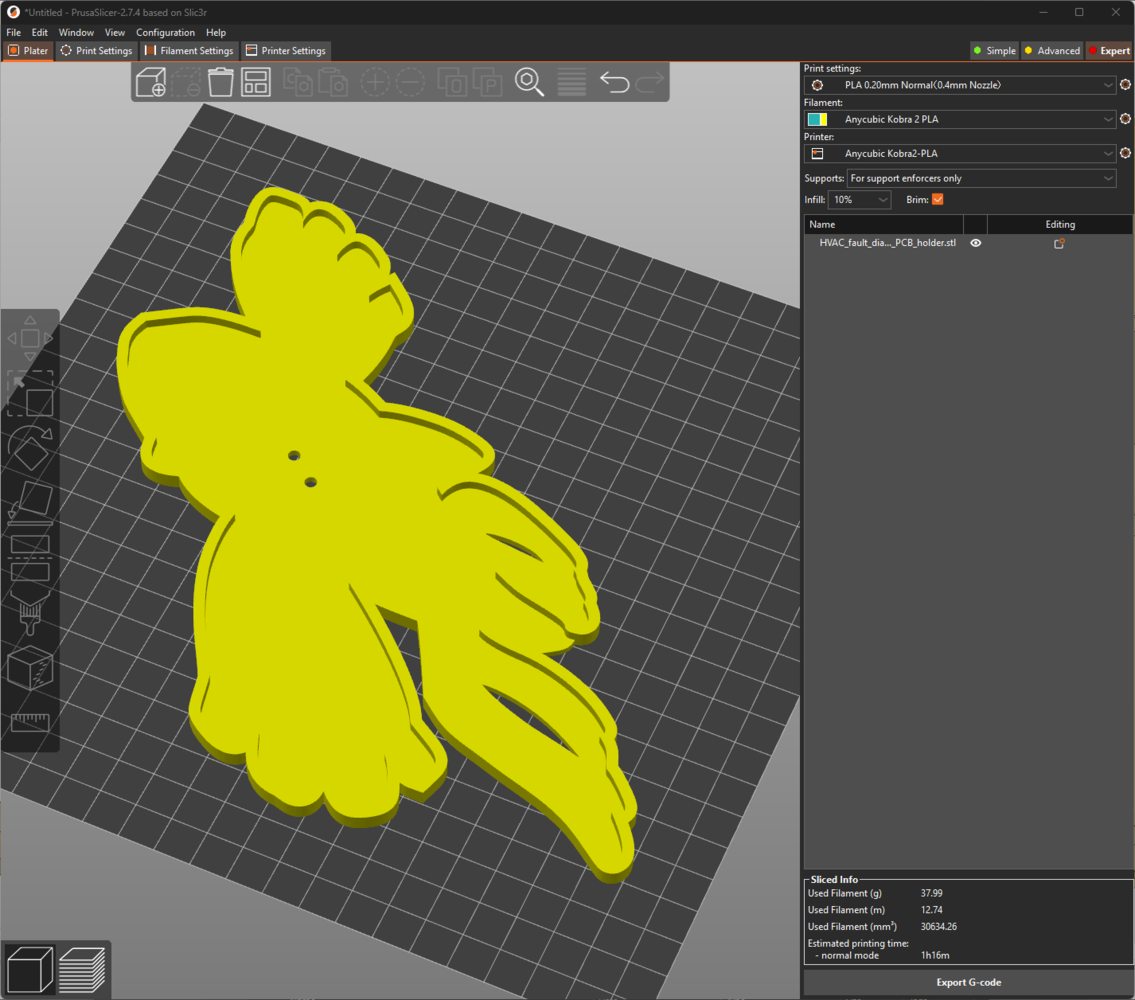
Task: Select the Paint-on supports brush tool
Action: click(30, 611)
